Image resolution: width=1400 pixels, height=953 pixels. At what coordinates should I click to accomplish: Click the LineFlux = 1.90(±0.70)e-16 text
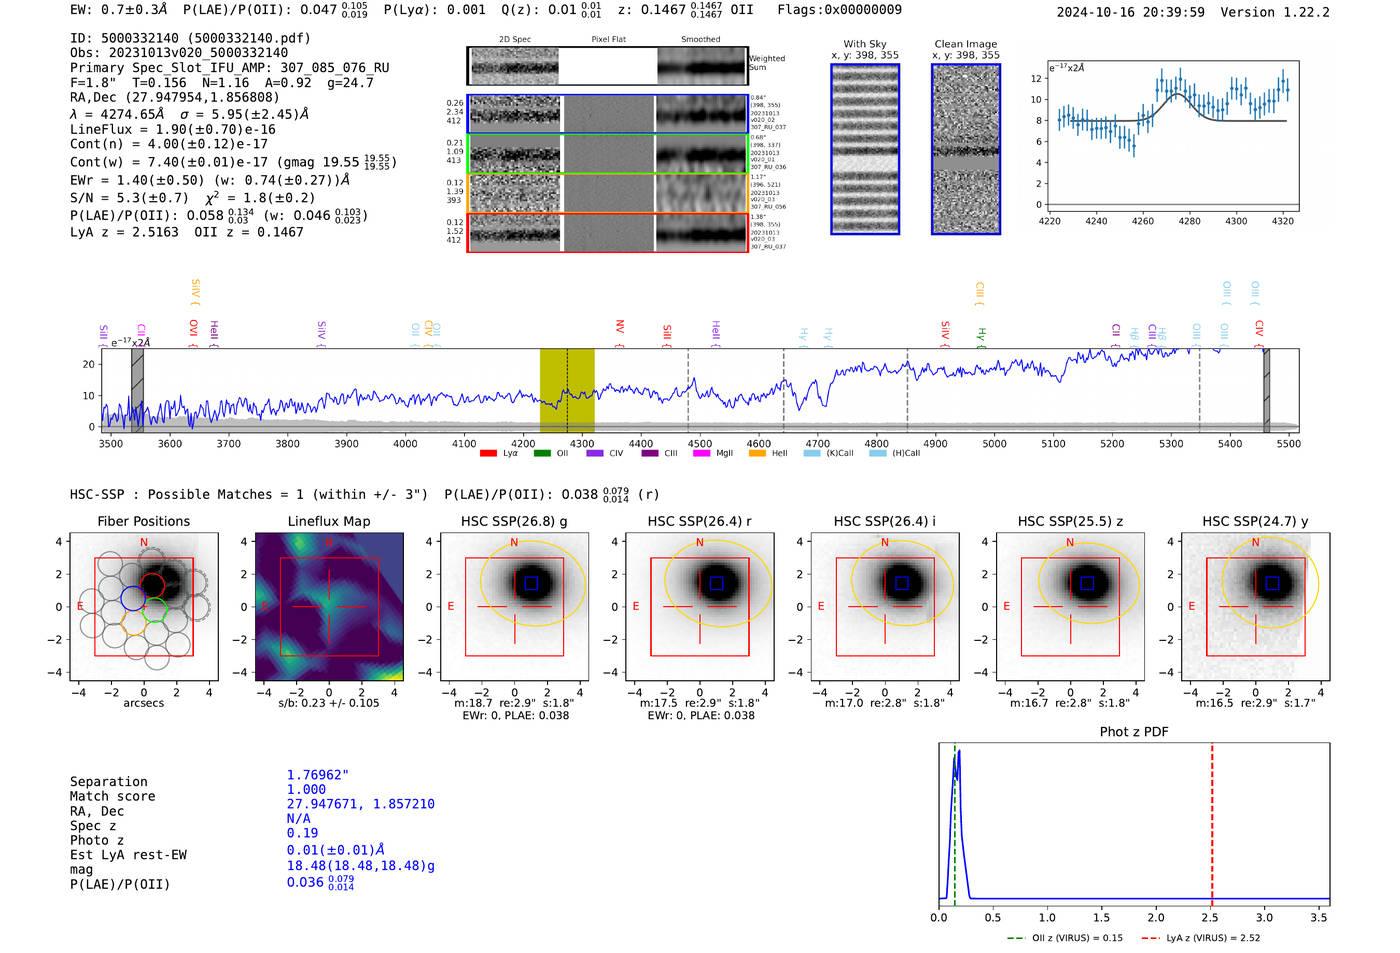pyautogui.click(x=173, y=130)
